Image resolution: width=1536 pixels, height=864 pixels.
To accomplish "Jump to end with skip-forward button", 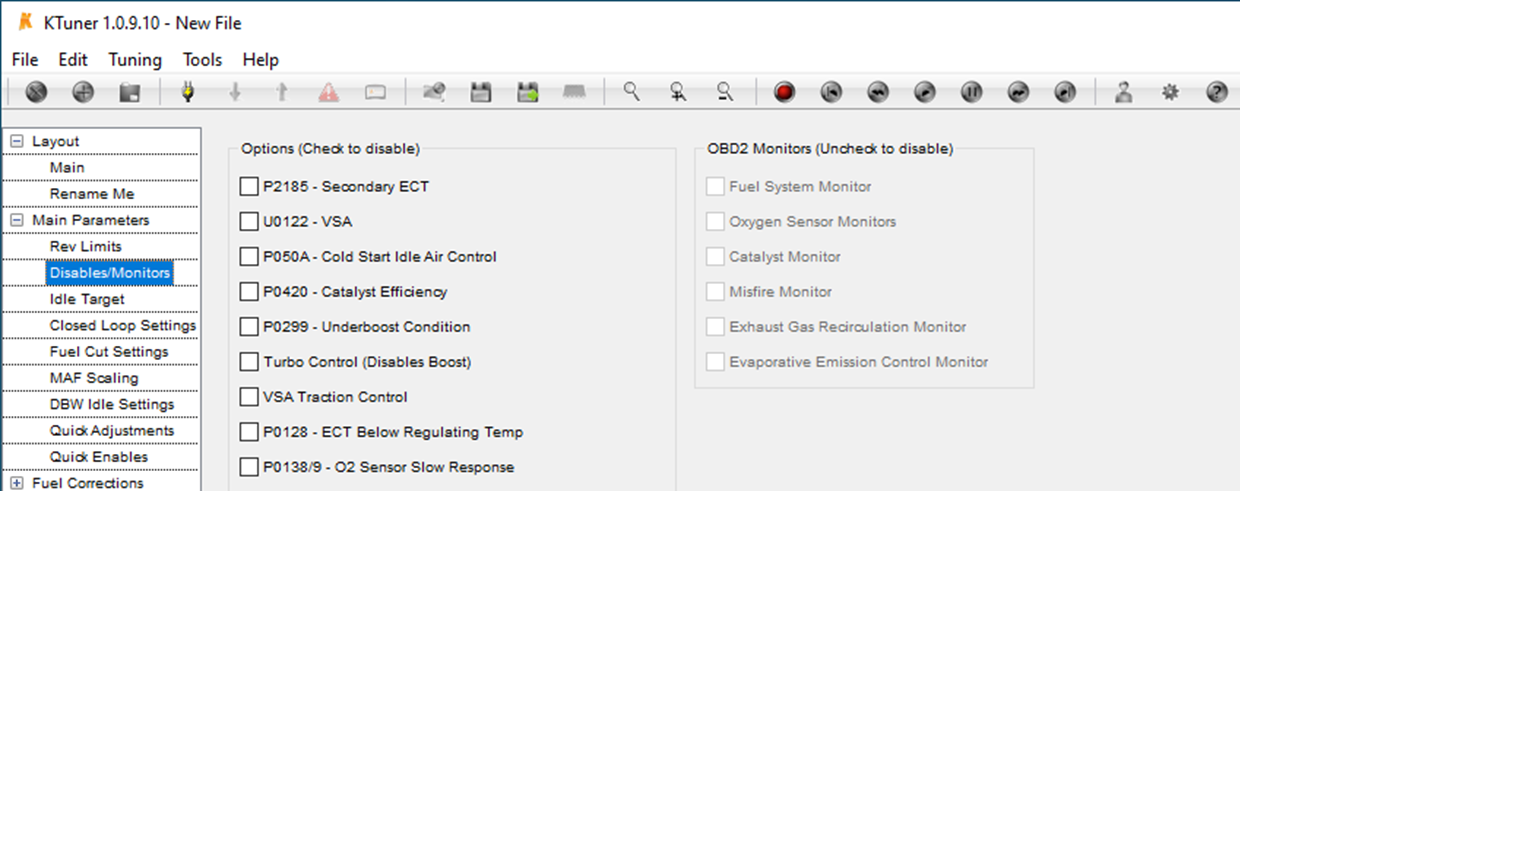I will (x=1066, y=92).
